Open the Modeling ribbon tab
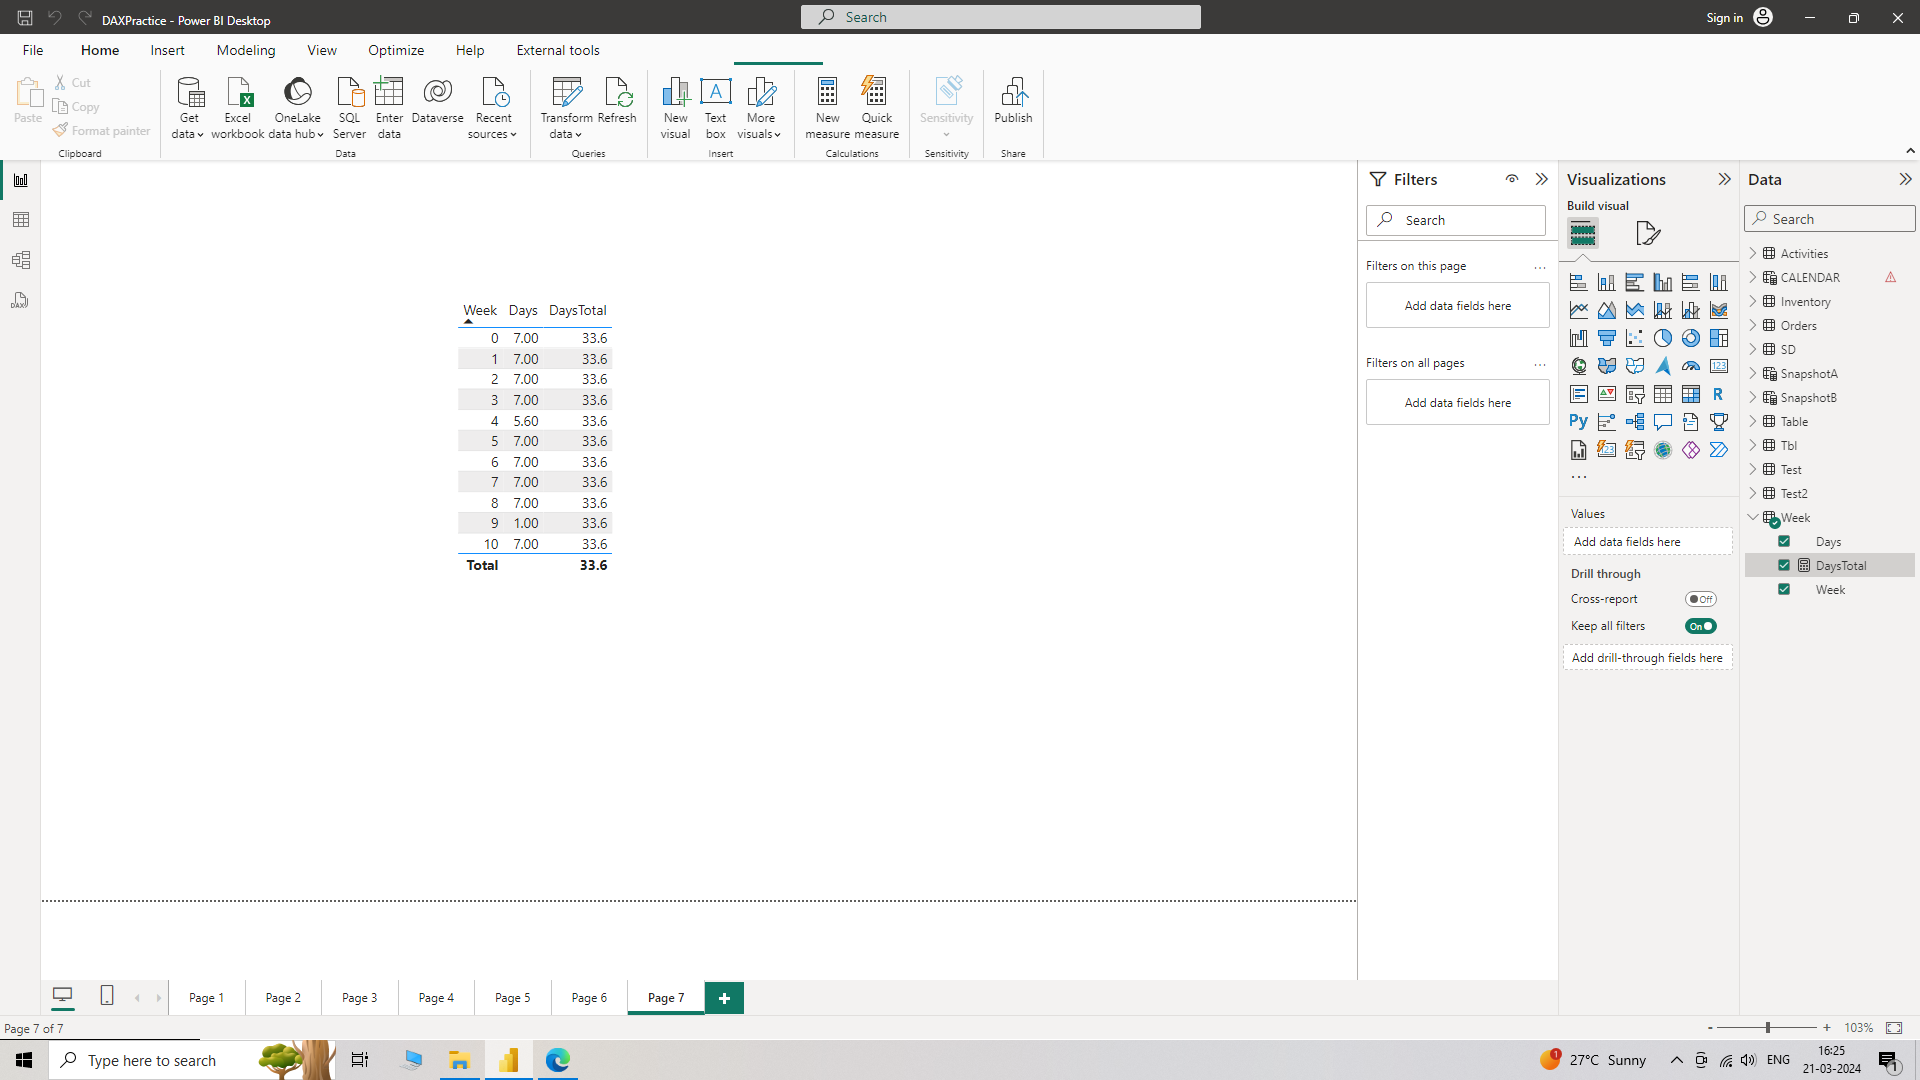This screenshot has width=1920, height=1080. (x=246, y=50)
